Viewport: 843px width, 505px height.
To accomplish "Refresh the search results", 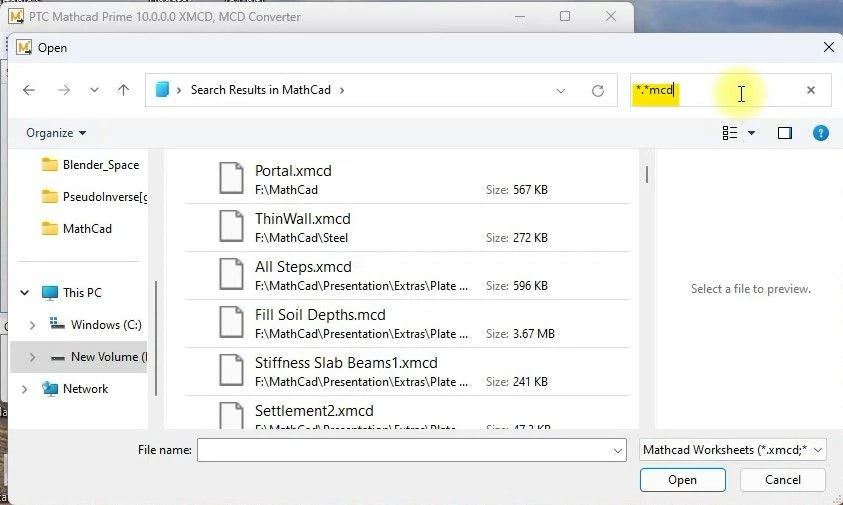I will click(597, 91).
